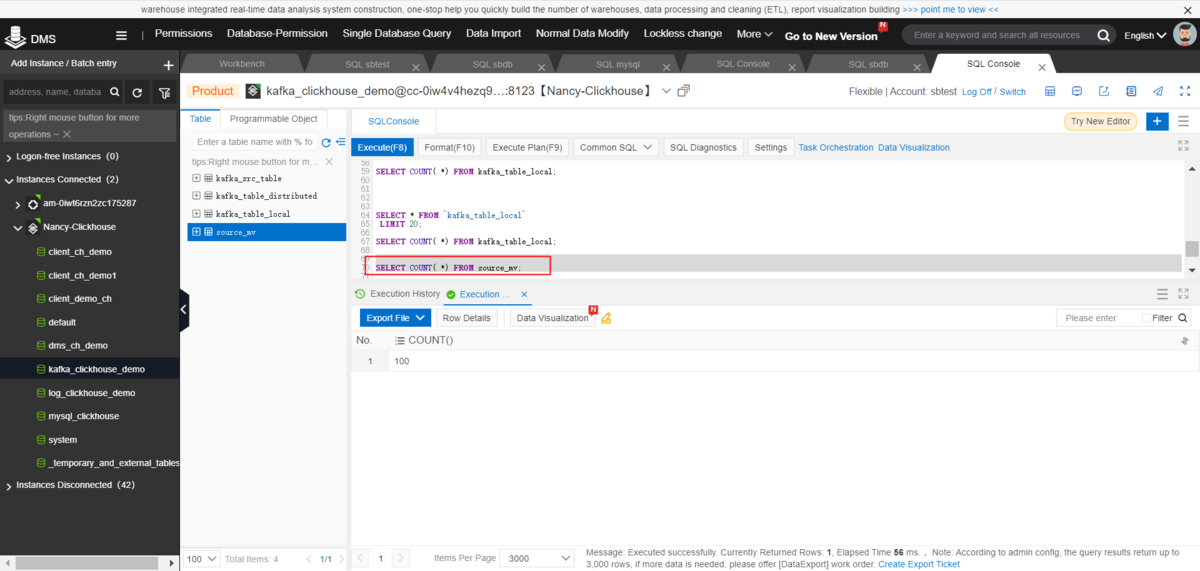Refresh the table list
The width and height of the screenshot is (1200, 571).
326,142
